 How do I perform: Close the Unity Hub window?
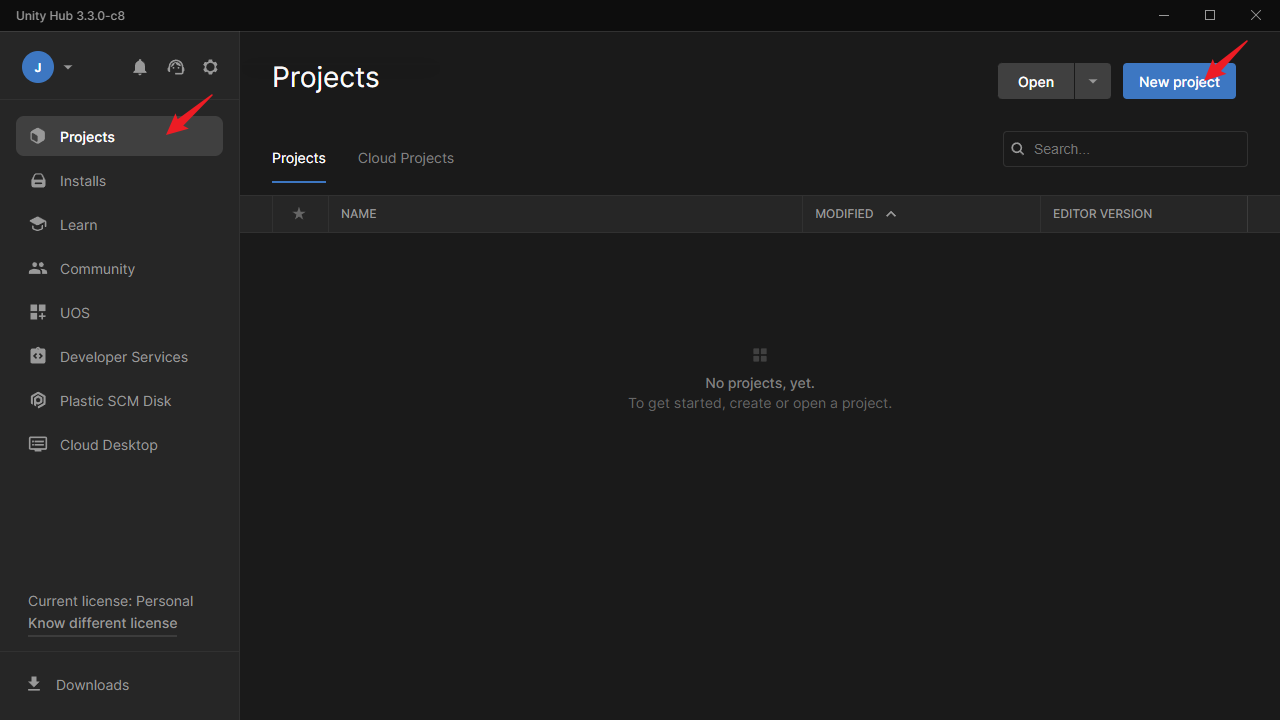pyautogui.click(x=1256, y=15)
